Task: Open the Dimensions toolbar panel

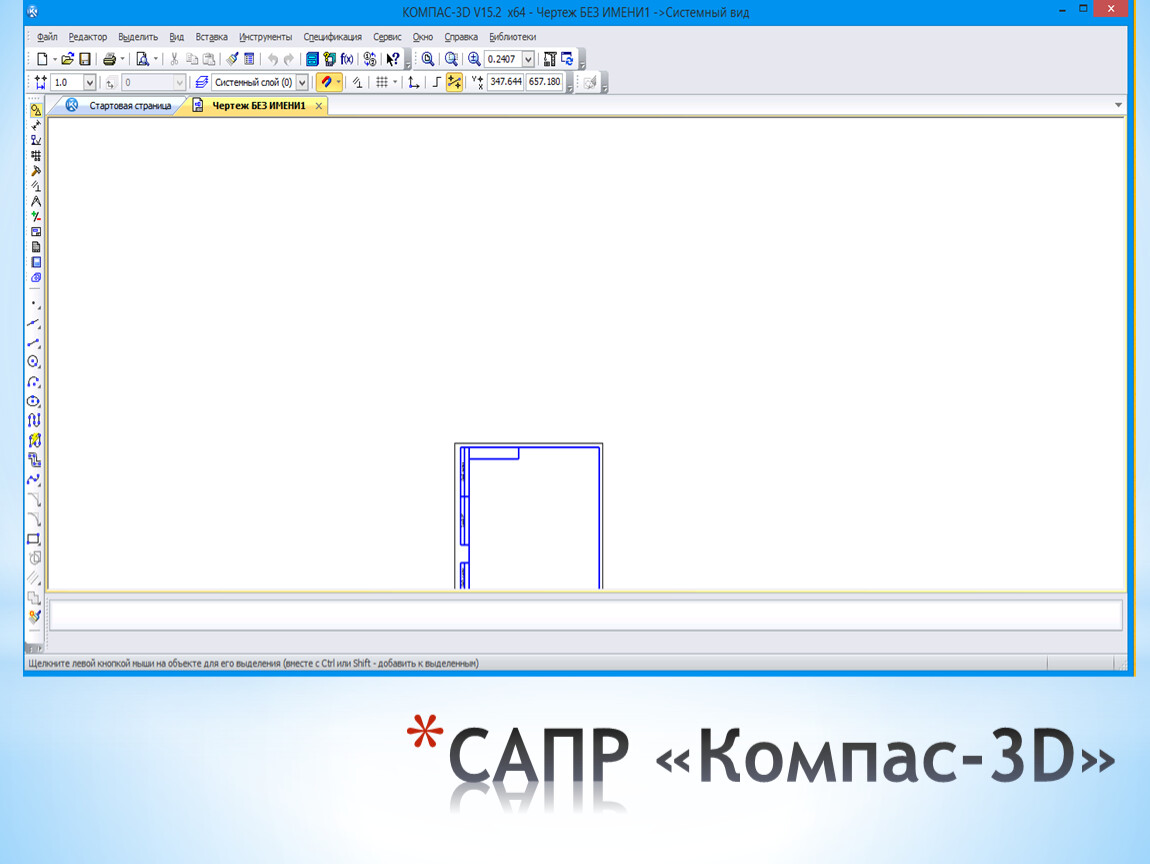Action: pos(35,125)
